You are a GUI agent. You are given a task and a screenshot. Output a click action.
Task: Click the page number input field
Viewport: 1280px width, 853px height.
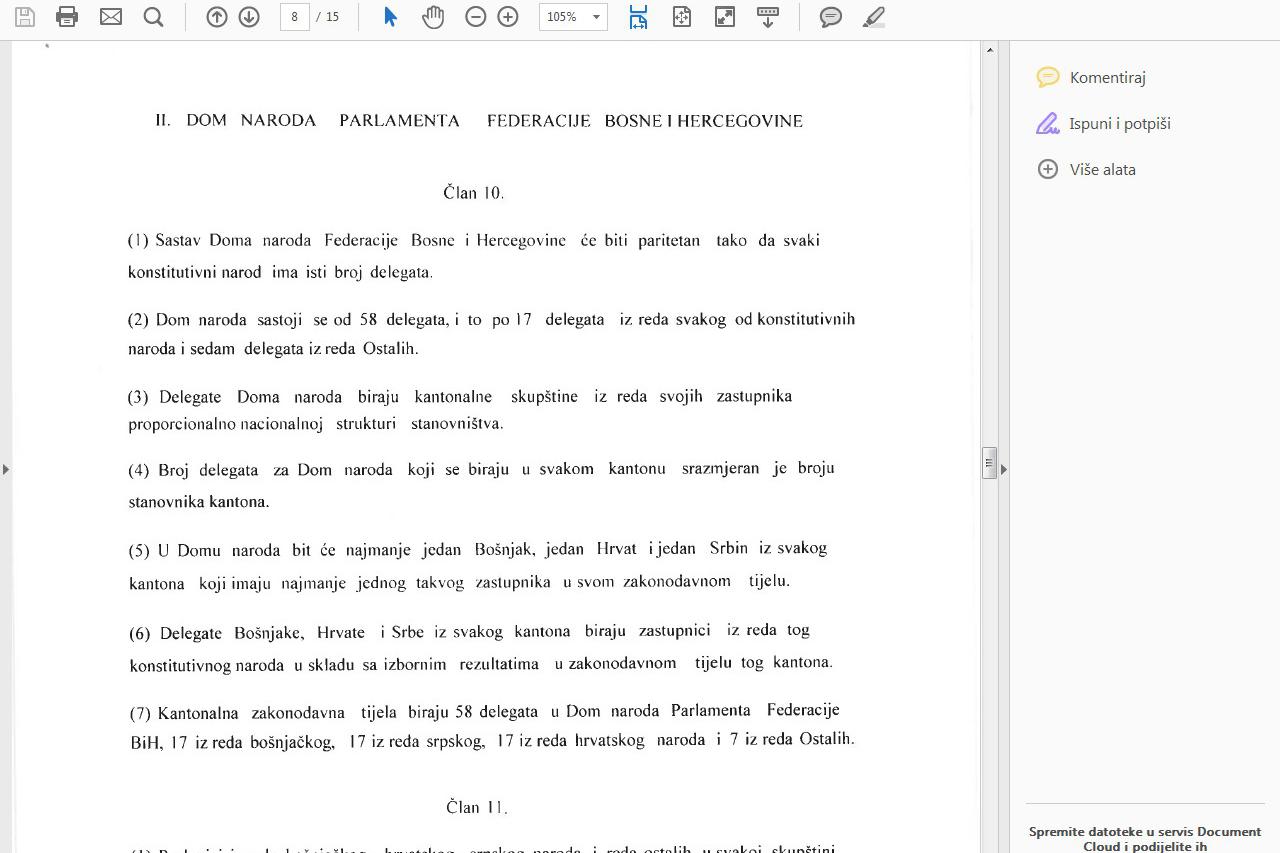[294, 17]
